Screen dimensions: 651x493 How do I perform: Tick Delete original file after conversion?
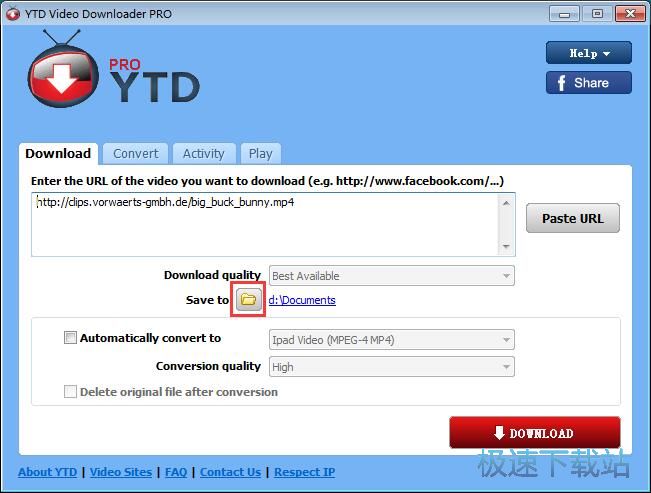pos(70,392)
